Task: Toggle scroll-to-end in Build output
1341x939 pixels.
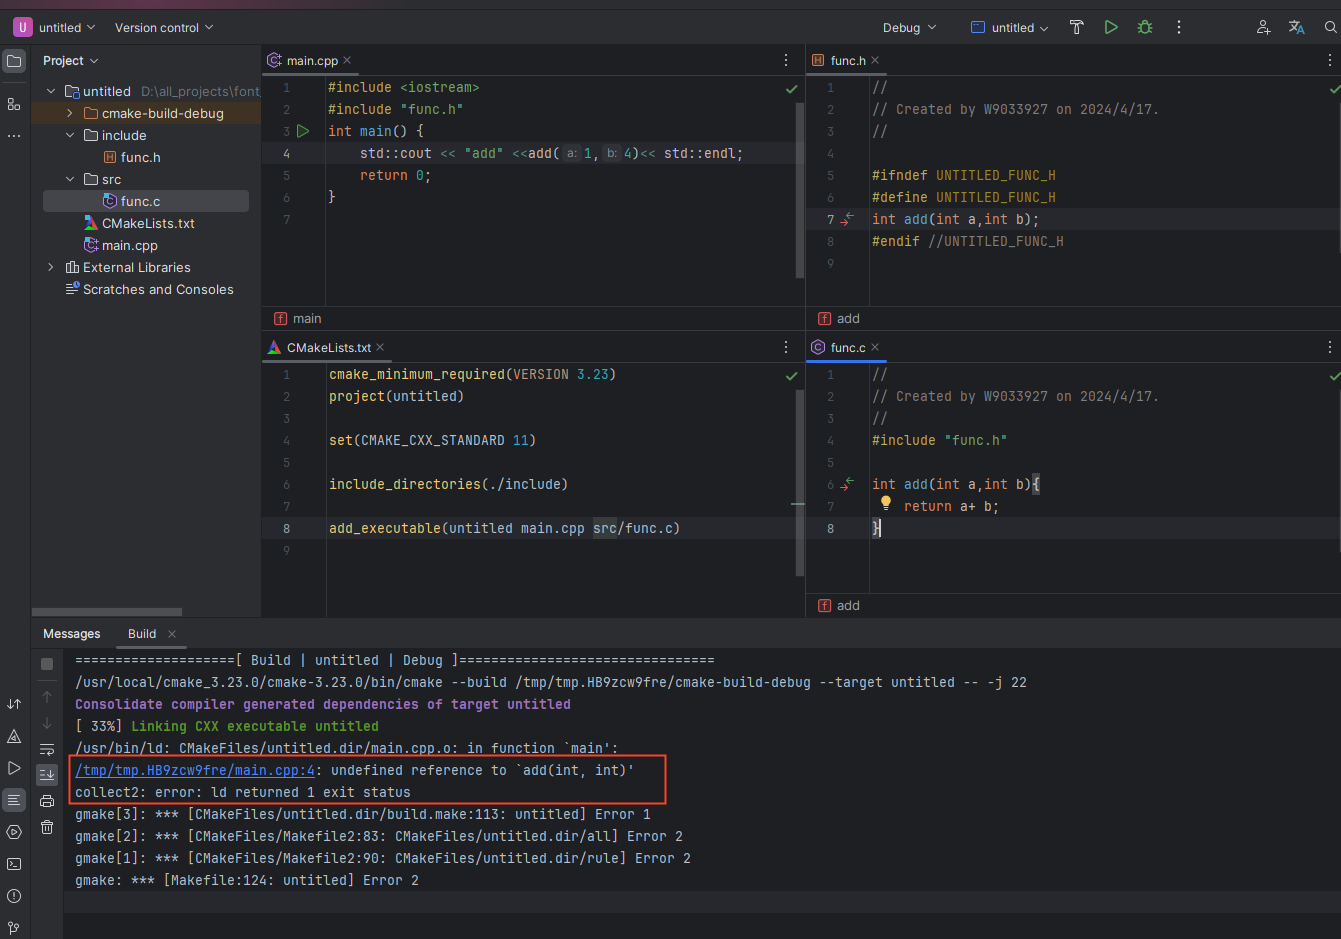Action: pyautogui.click(x=46, y=774)
